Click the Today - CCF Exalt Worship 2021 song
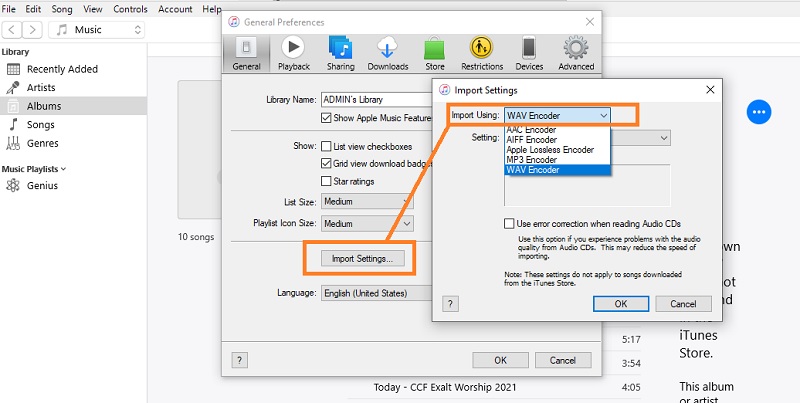800x403 pixels. click(x=445, y=387)
